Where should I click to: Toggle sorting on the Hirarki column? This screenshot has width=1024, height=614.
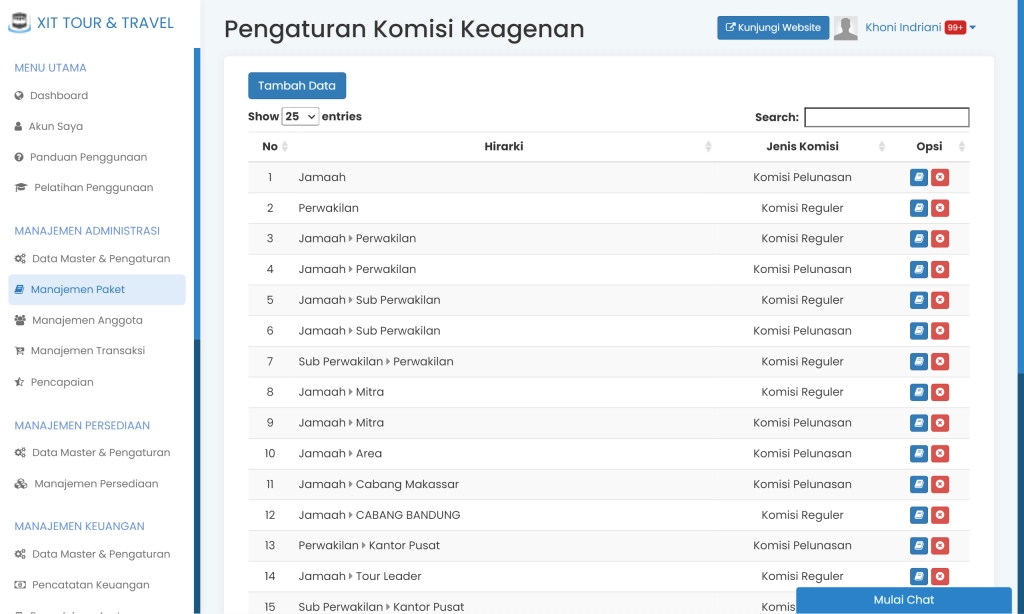[x=504, y=146]
